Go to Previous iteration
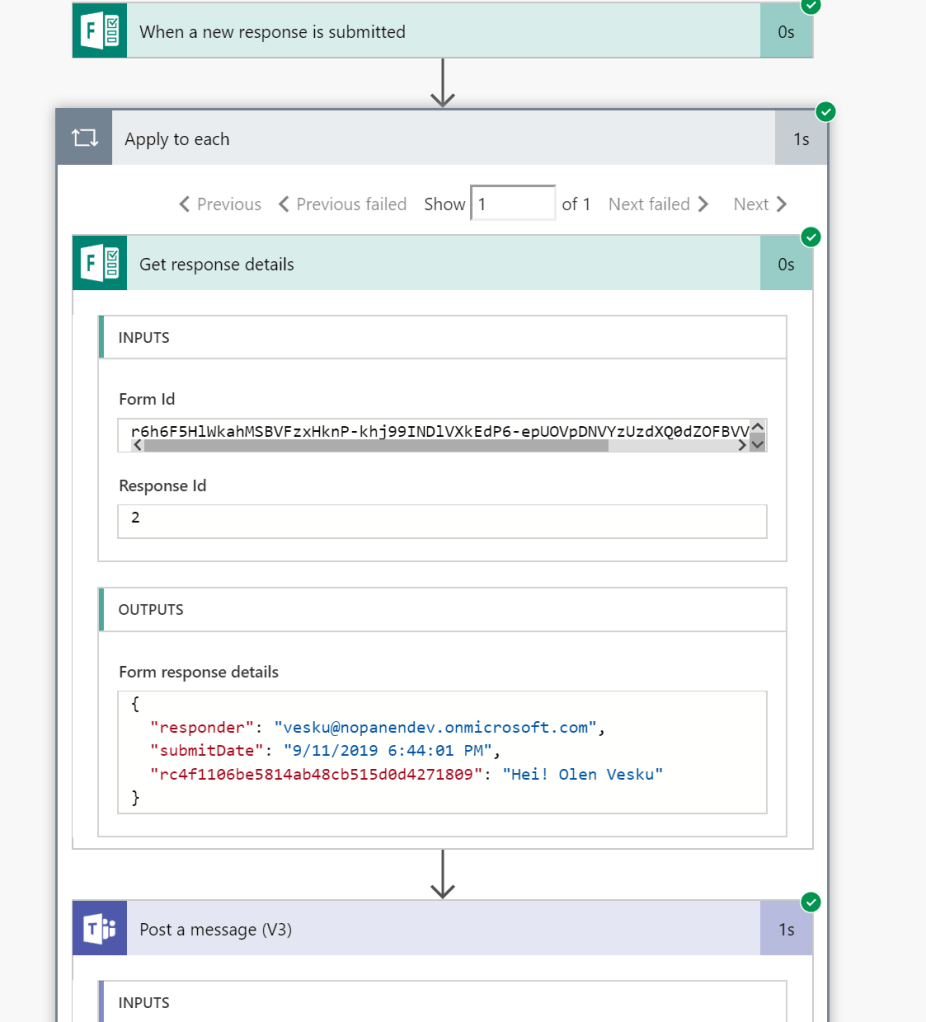This screenshot has height=1022, width=926. [220, 204]
